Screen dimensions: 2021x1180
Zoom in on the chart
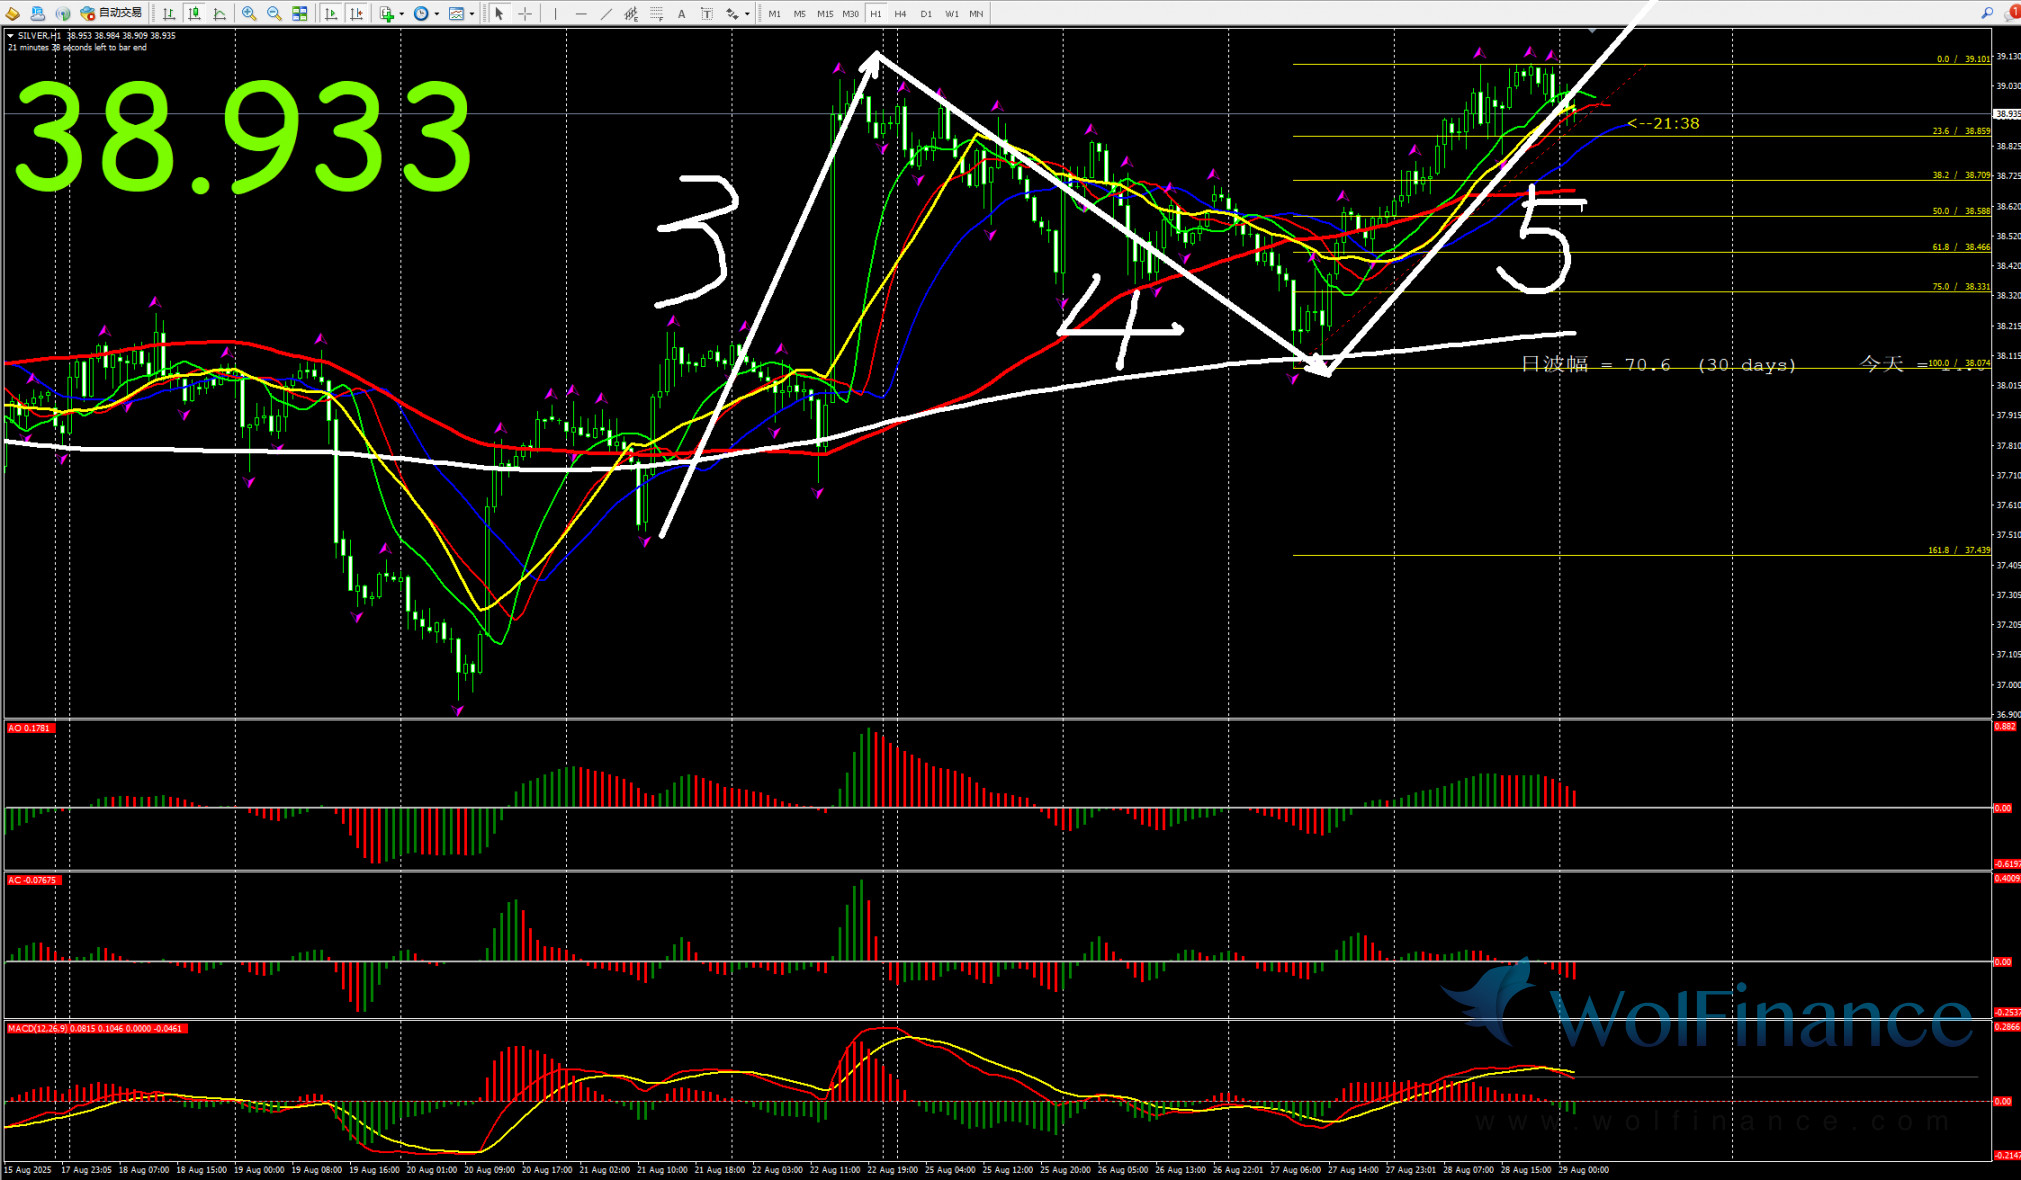tap(249, 13)
